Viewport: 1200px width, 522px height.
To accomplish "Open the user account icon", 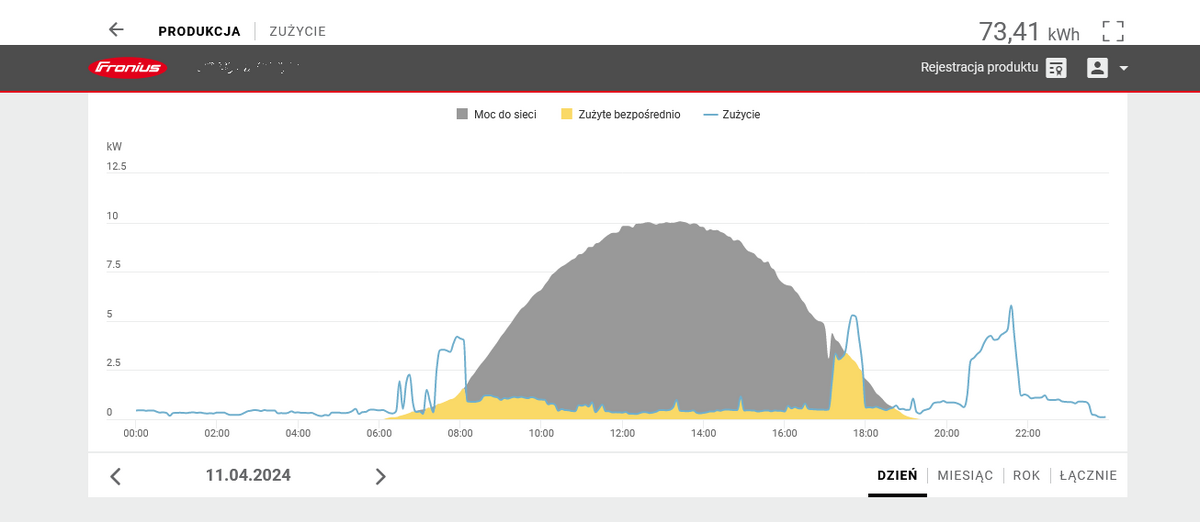I will click(1097, 68).
